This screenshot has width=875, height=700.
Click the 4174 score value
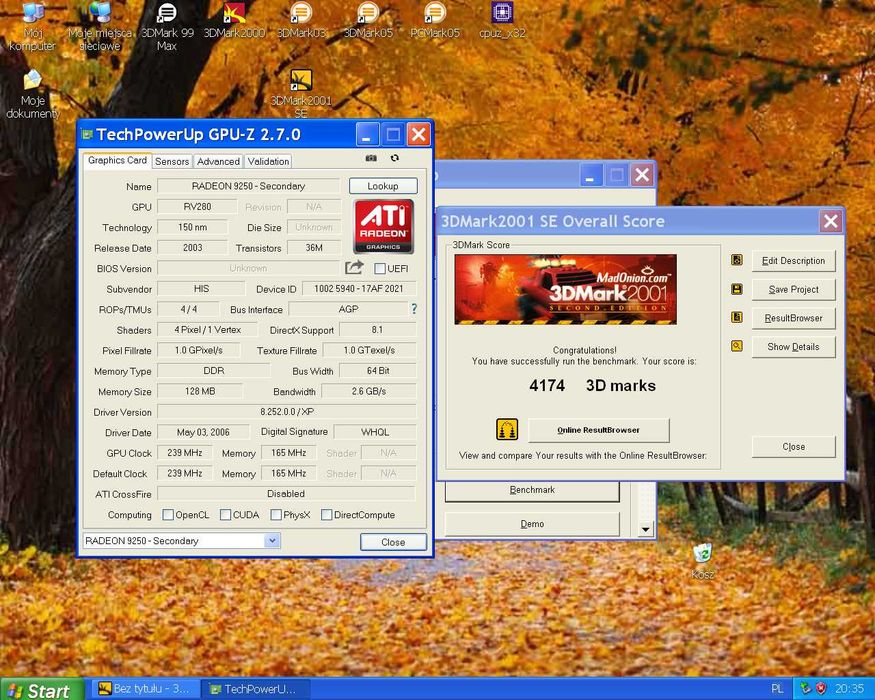547,386
